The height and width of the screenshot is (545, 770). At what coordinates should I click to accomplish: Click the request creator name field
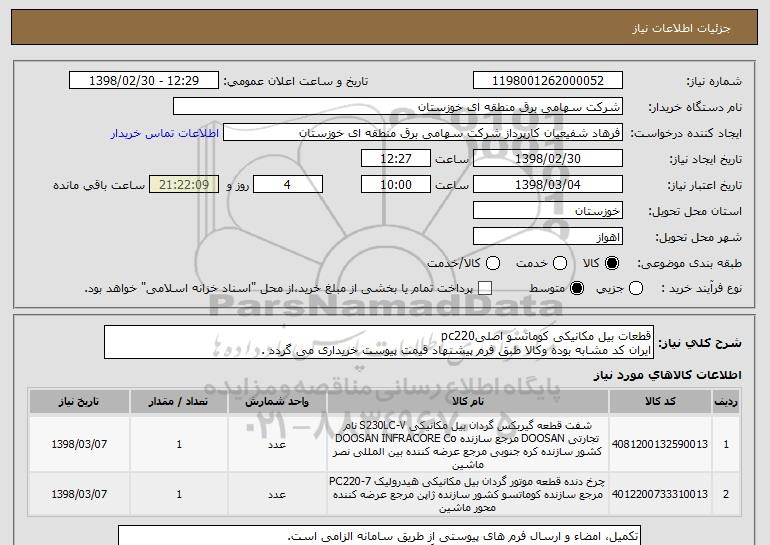pos(423,133)
